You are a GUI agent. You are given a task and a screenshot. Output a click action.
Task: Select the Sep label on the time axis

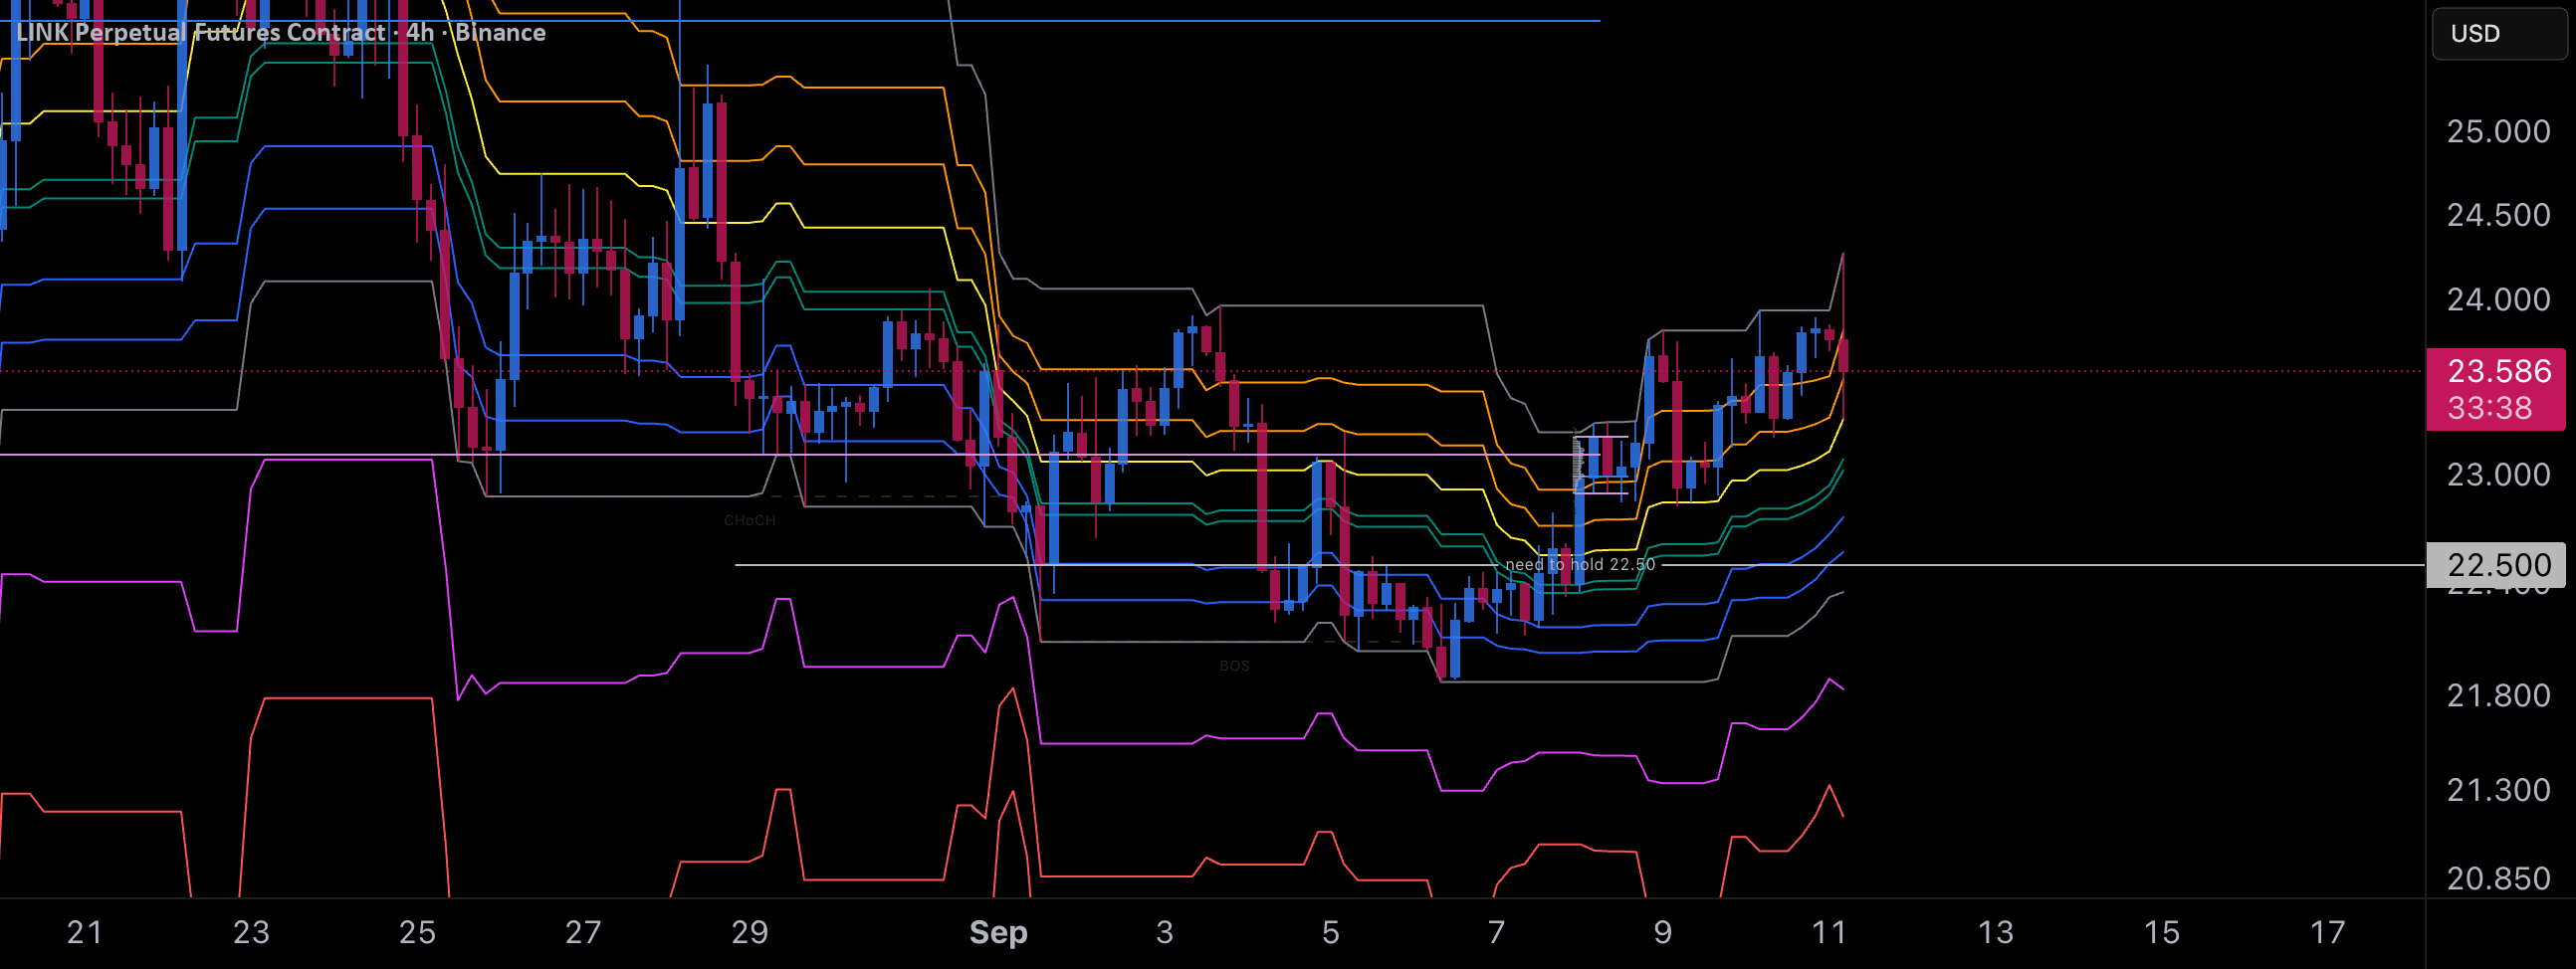(997, 932)
